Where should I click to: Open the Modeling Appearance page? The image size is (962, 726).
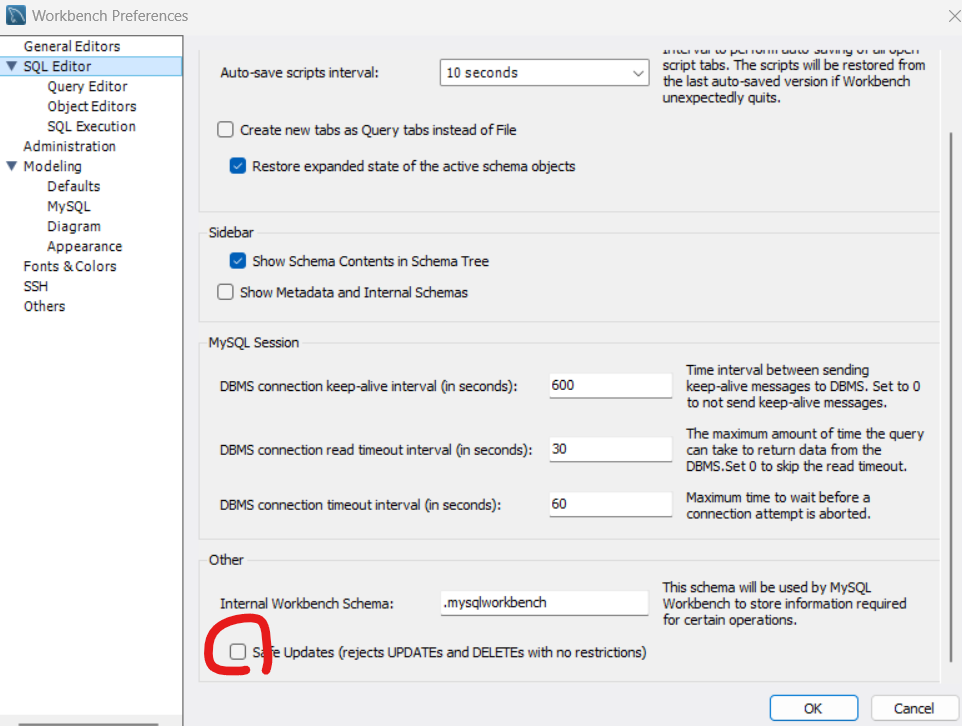pyautogui.click(x=85, y=247)
